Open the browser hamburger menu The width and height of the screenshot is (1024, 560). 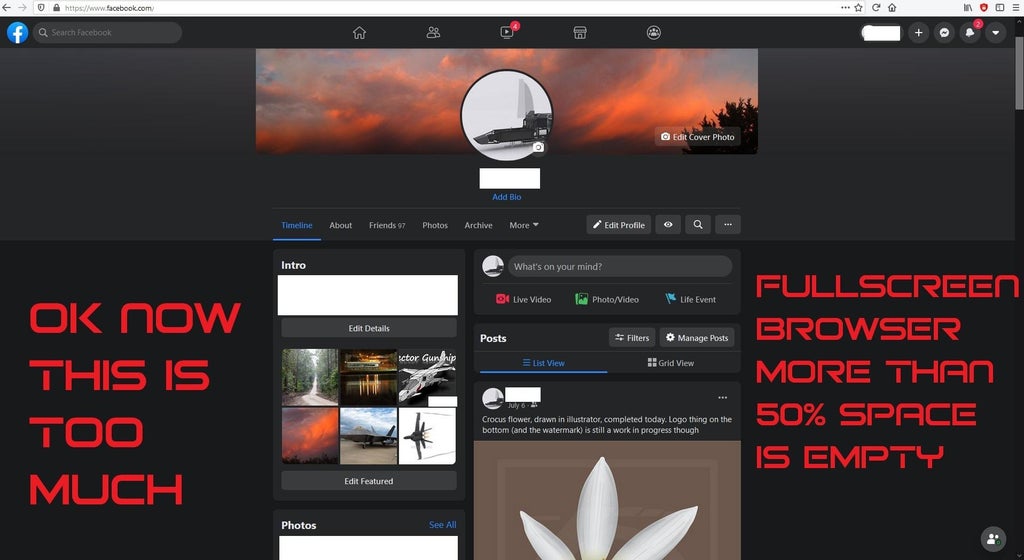point(1016,8)
